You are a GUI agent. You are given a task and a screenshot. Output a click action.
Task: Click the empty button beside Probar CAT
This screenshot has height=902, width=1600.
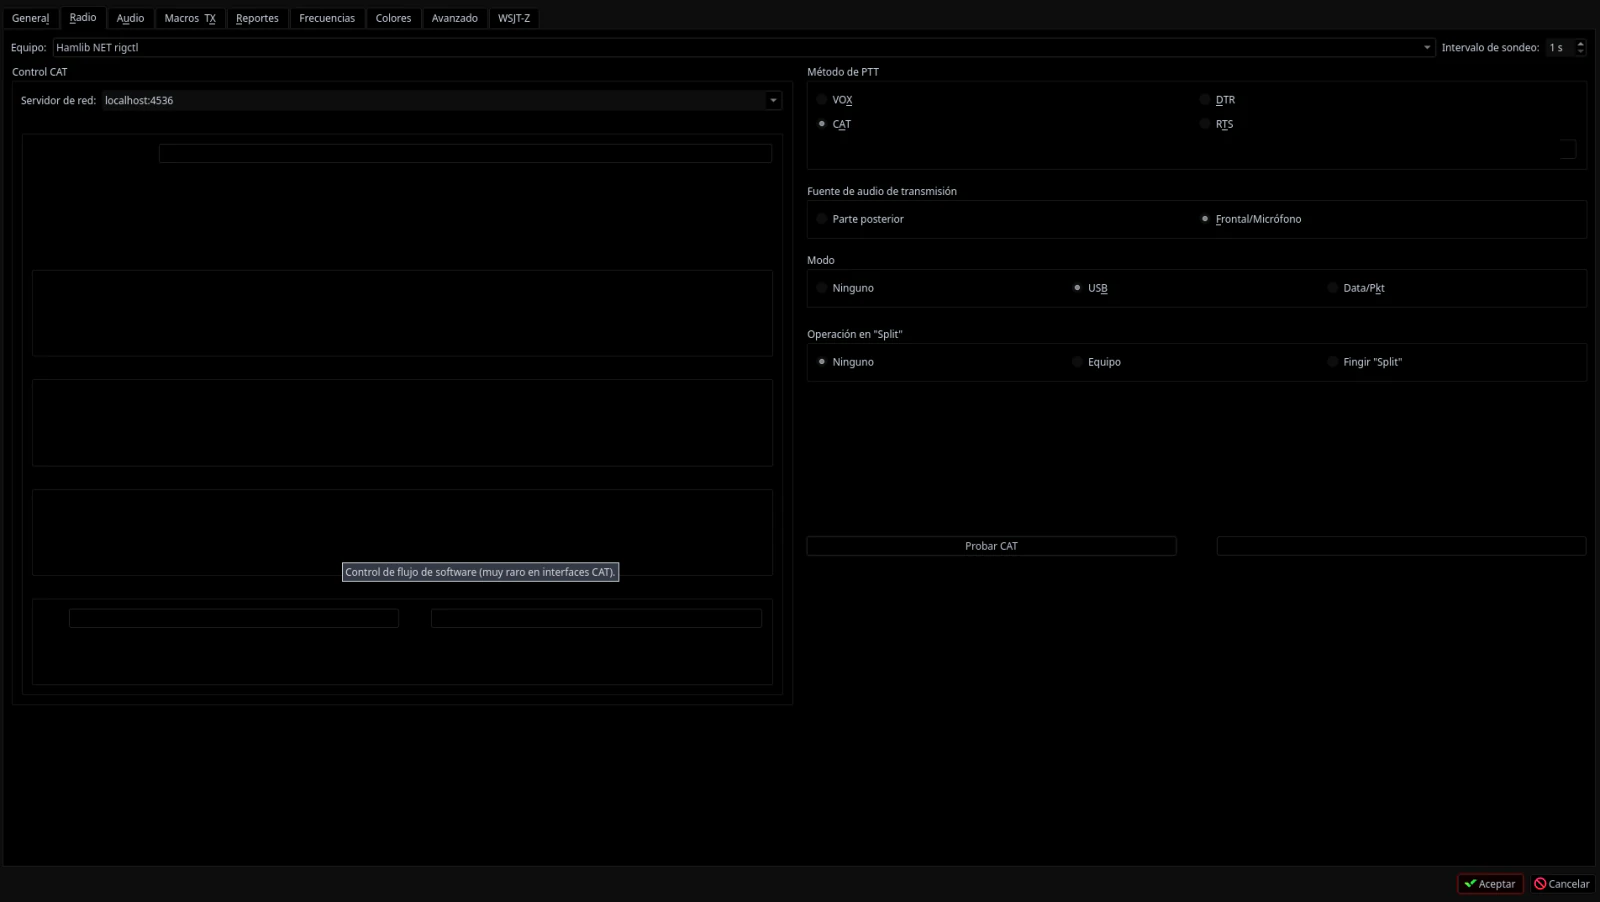pos(1401,546)
